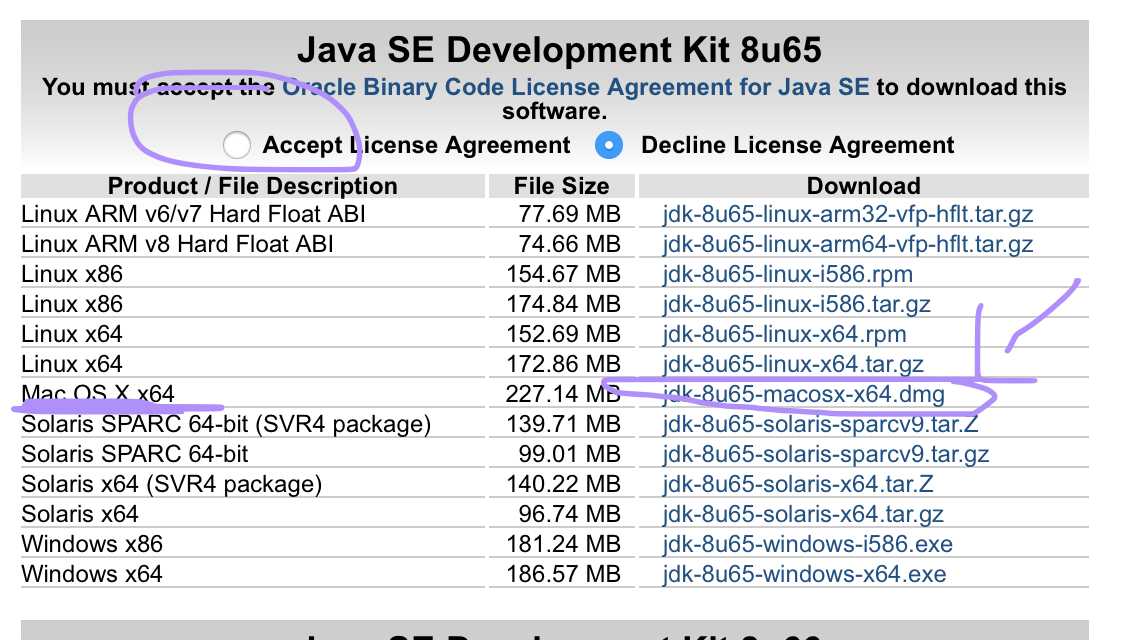Click the 227.14 MB file size cell
The image size is (1132, 640).
pos(563,395)
